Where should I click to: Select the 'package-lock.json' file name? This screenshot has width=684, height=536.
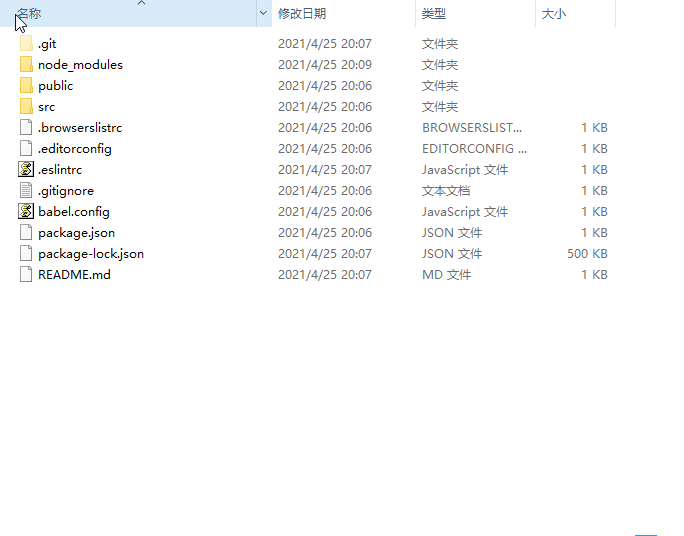coord(91,253)
